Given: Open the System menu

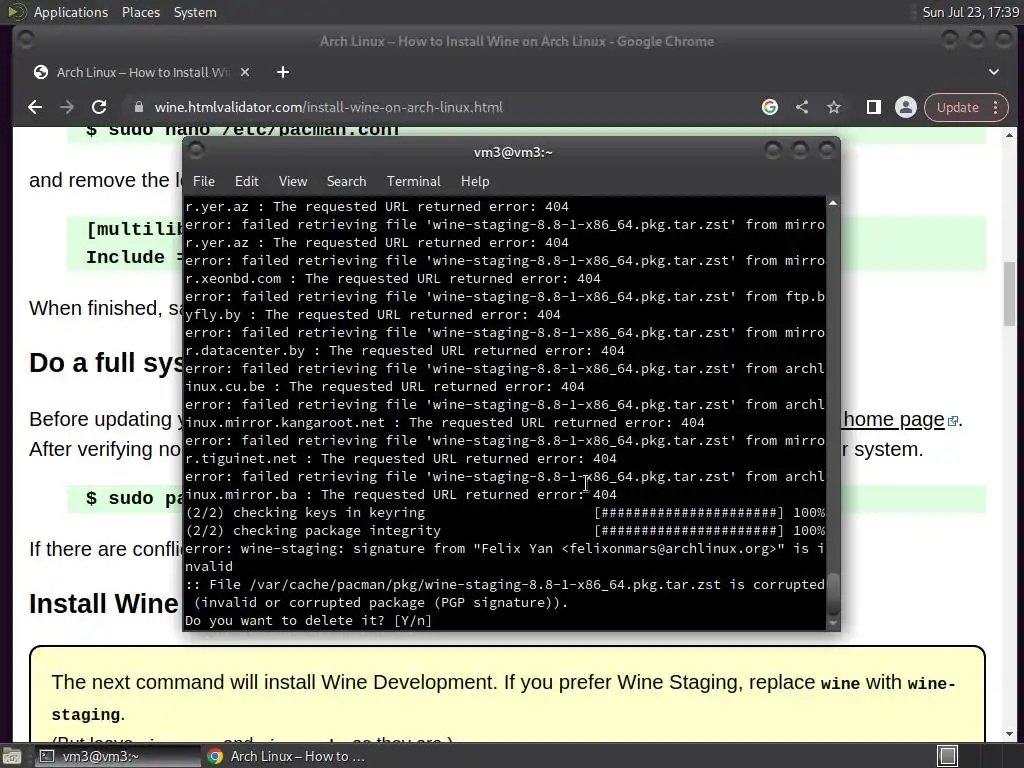Looking at the screenshot, I should click(x=195, y=12).
